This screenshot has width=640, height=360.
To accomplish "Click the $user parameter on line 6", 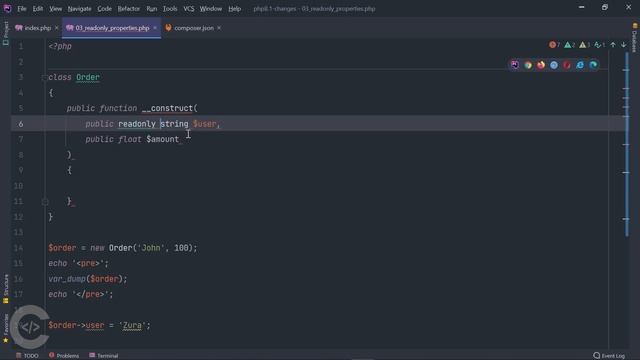I will pos(204,124).
